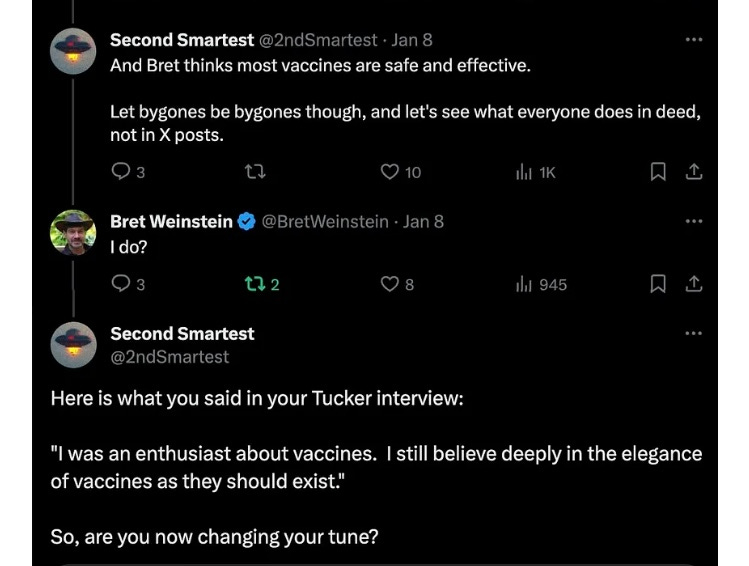The height and width of the screenshot is (566, 749).
Task: Share Second Smartest's first post
Action: click(694, 171)
